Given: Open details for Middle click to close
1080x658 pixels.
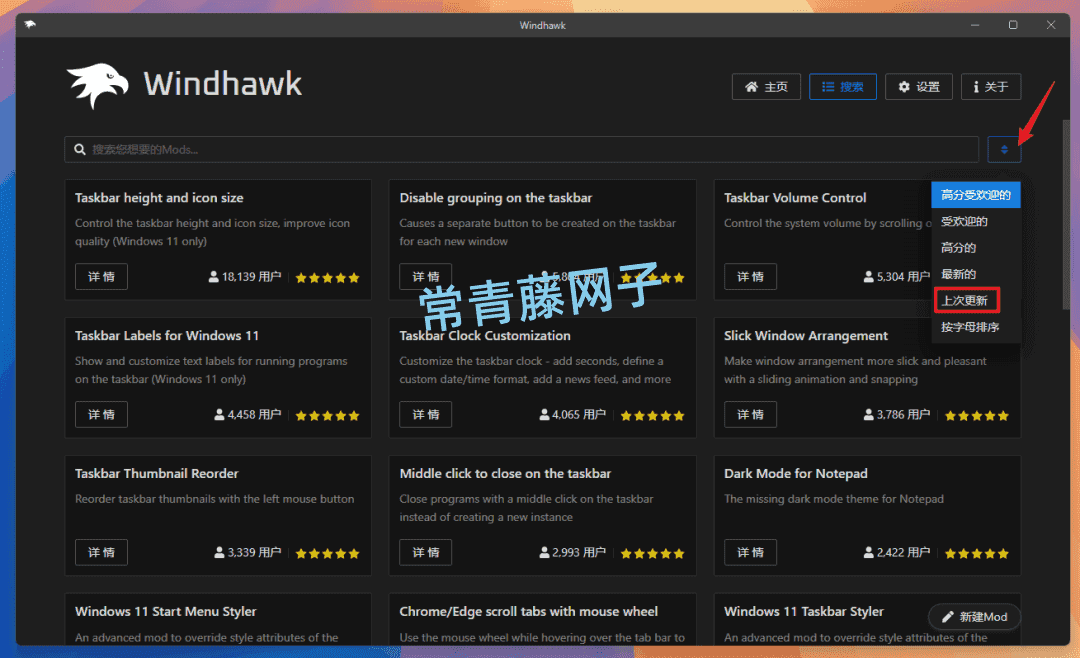Looking at the screenshot, I should 426,552.
